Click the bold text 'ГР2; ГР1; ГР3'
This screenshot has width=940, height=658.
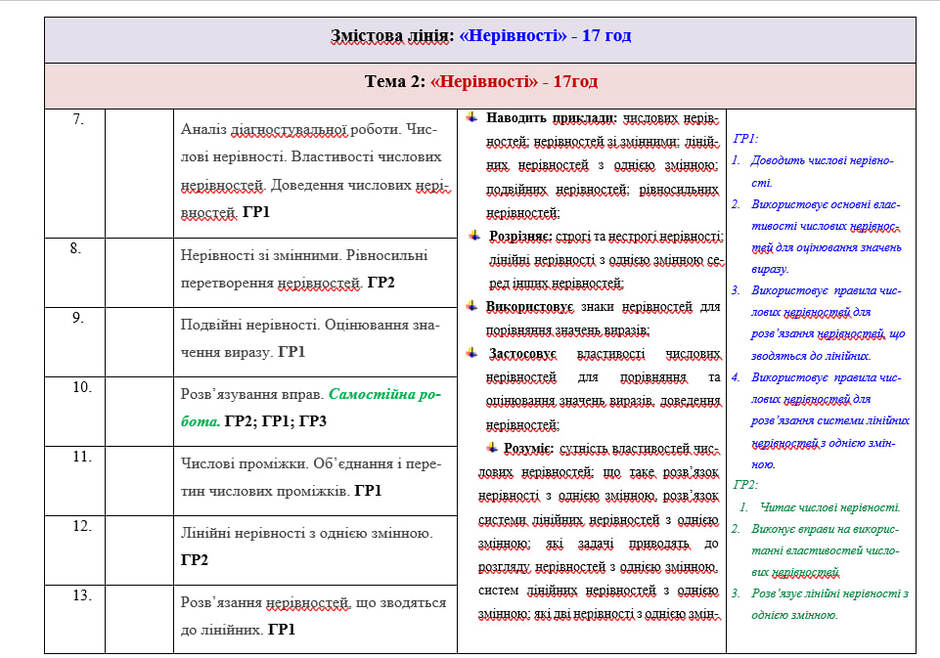[275, 422]
